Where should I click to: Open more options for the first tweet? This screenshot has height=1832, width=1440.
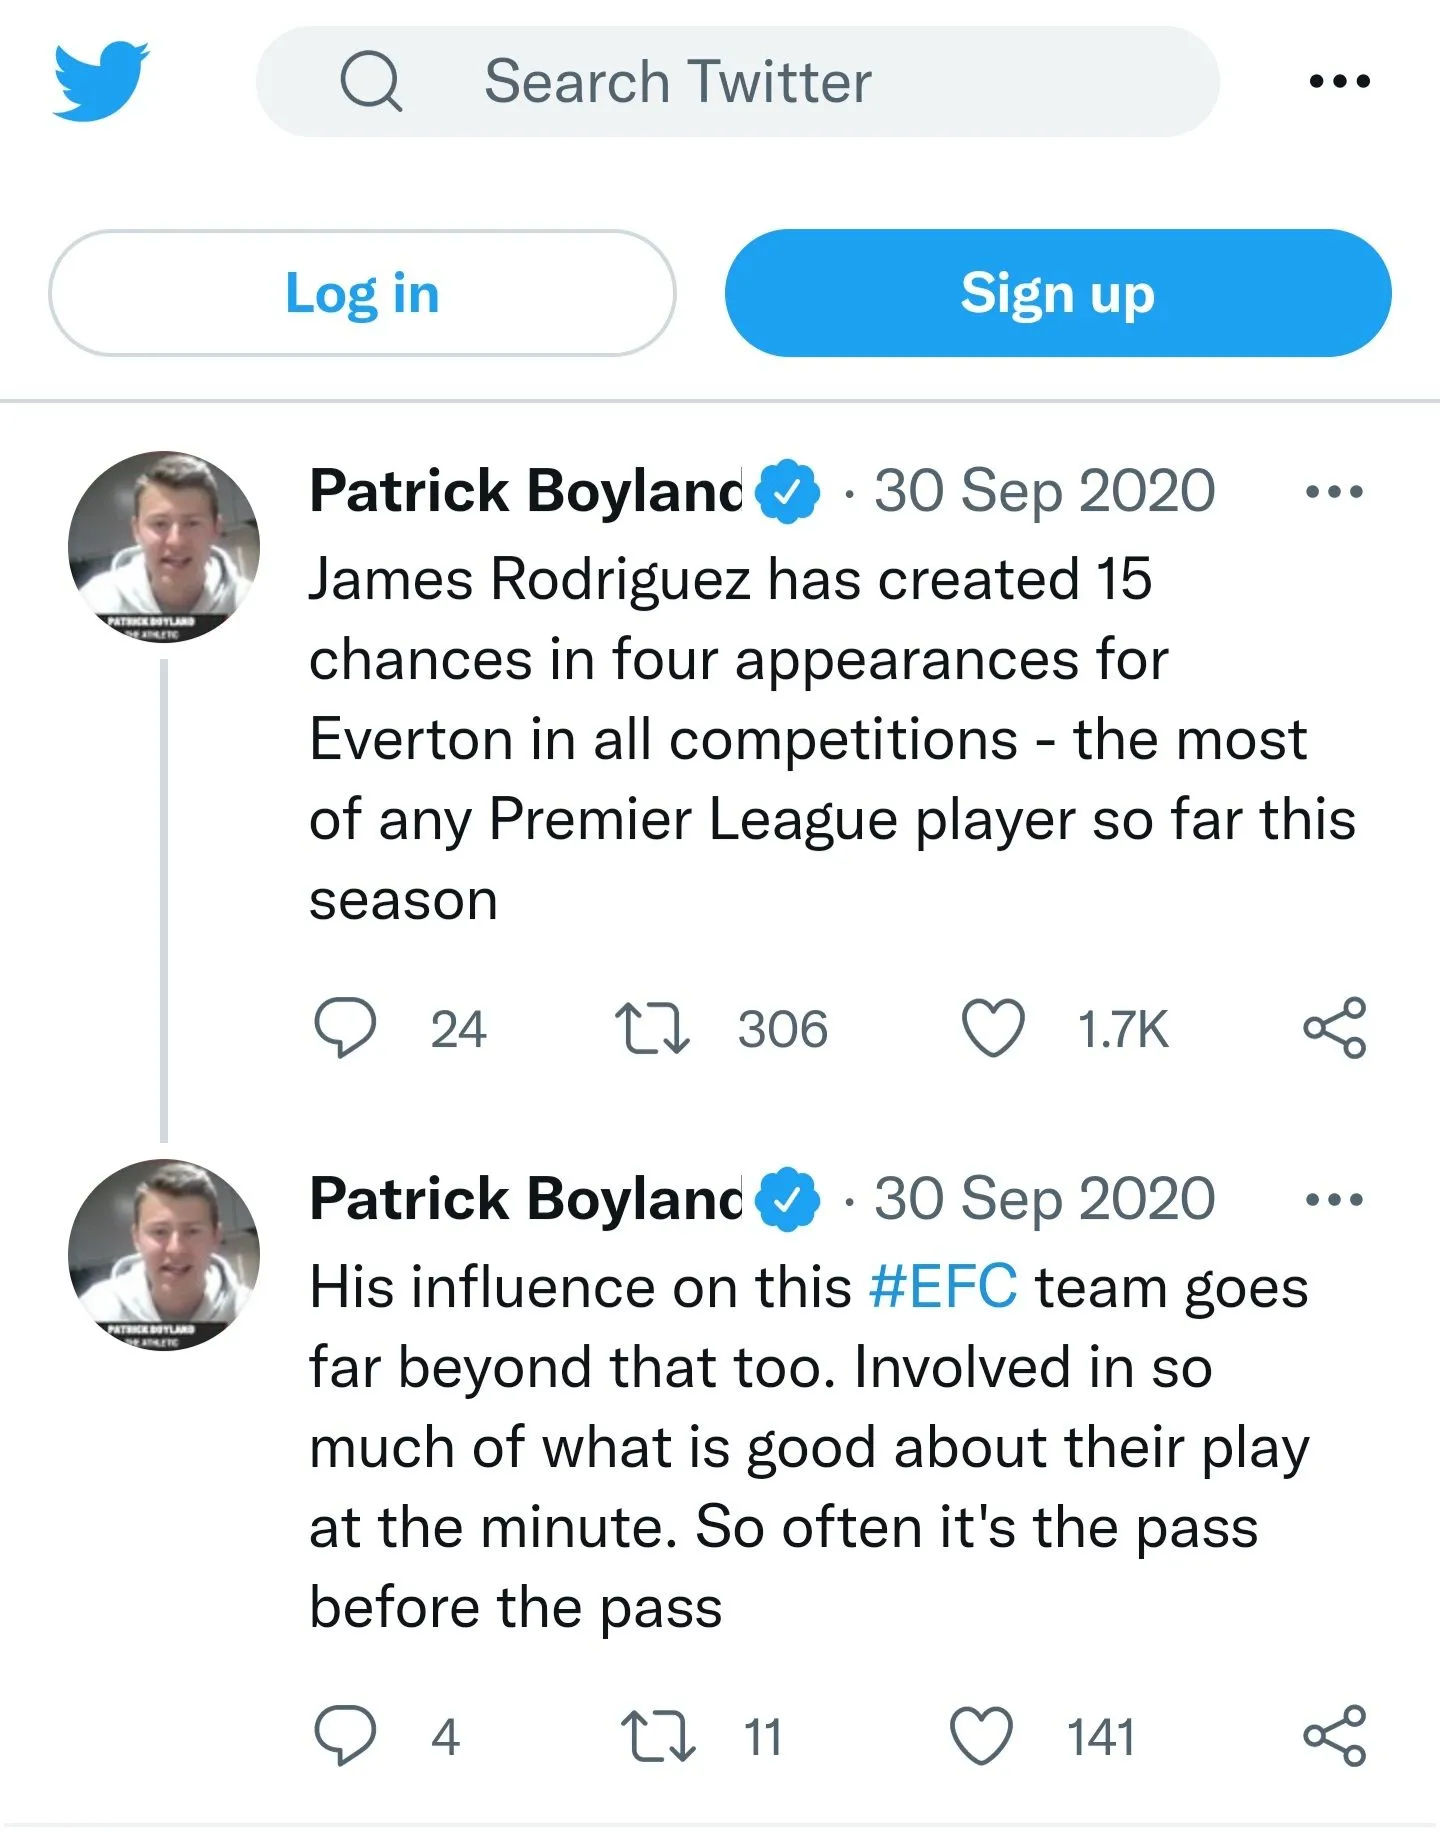(x=1334, y=491)
